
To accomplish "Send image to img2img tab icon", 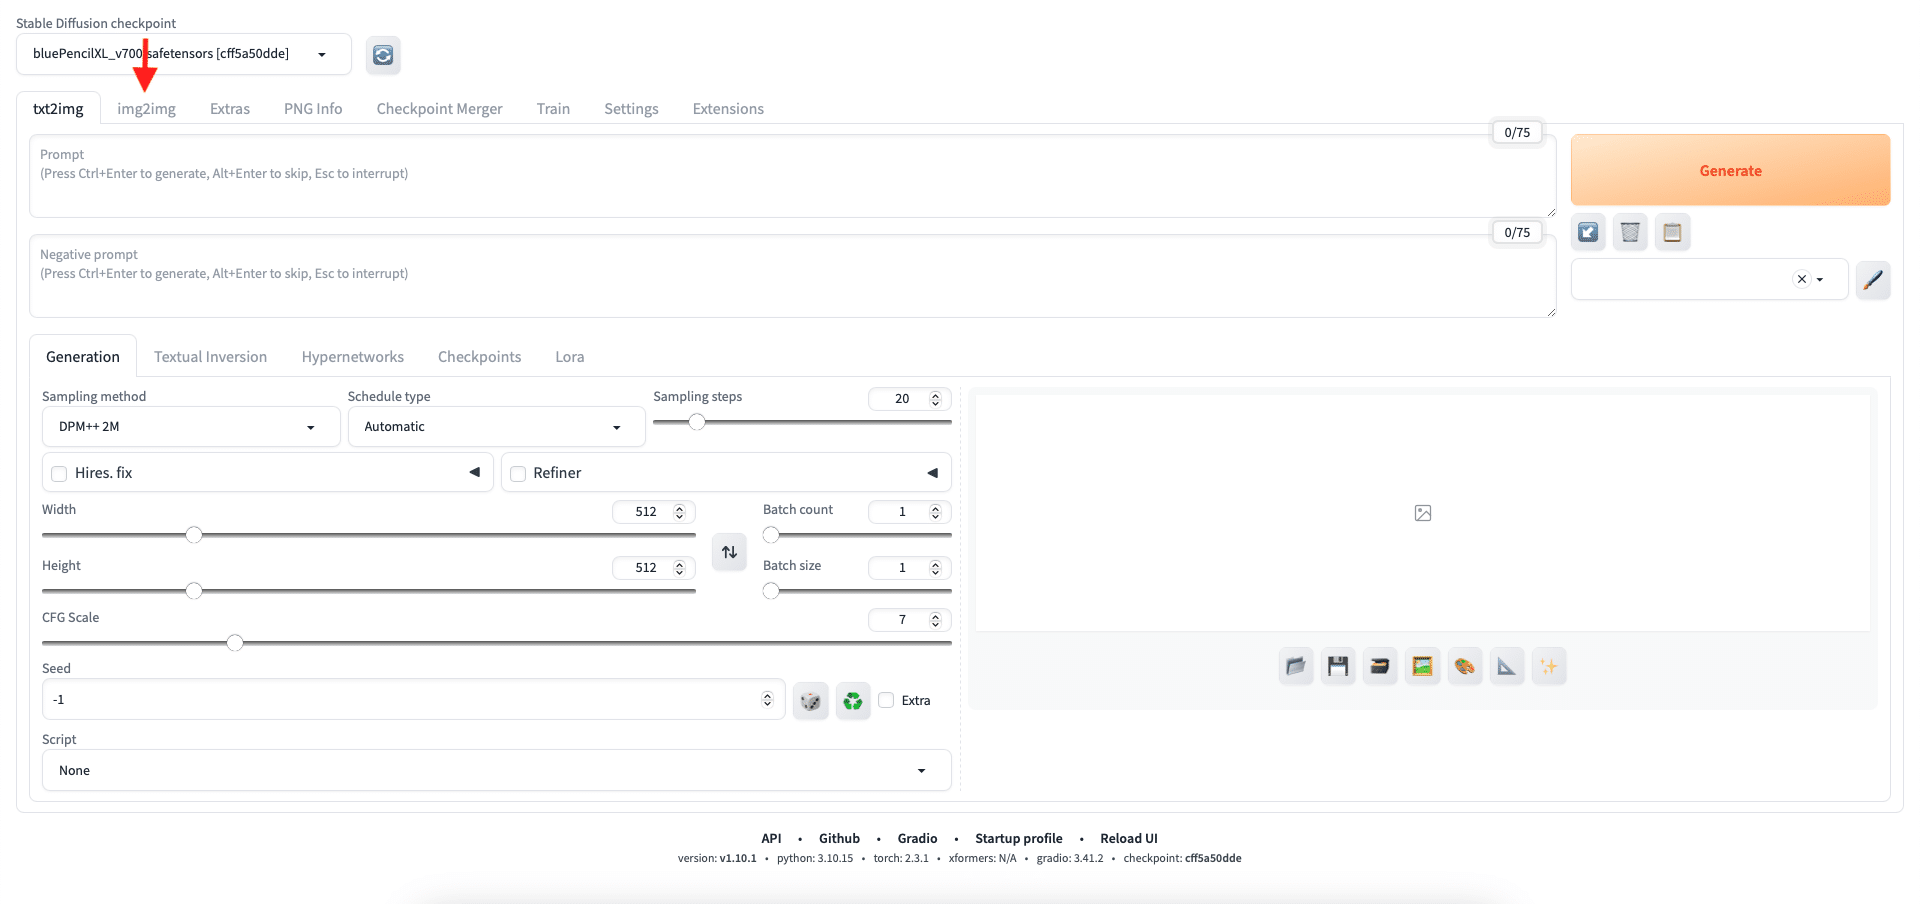I will 1422,666.
